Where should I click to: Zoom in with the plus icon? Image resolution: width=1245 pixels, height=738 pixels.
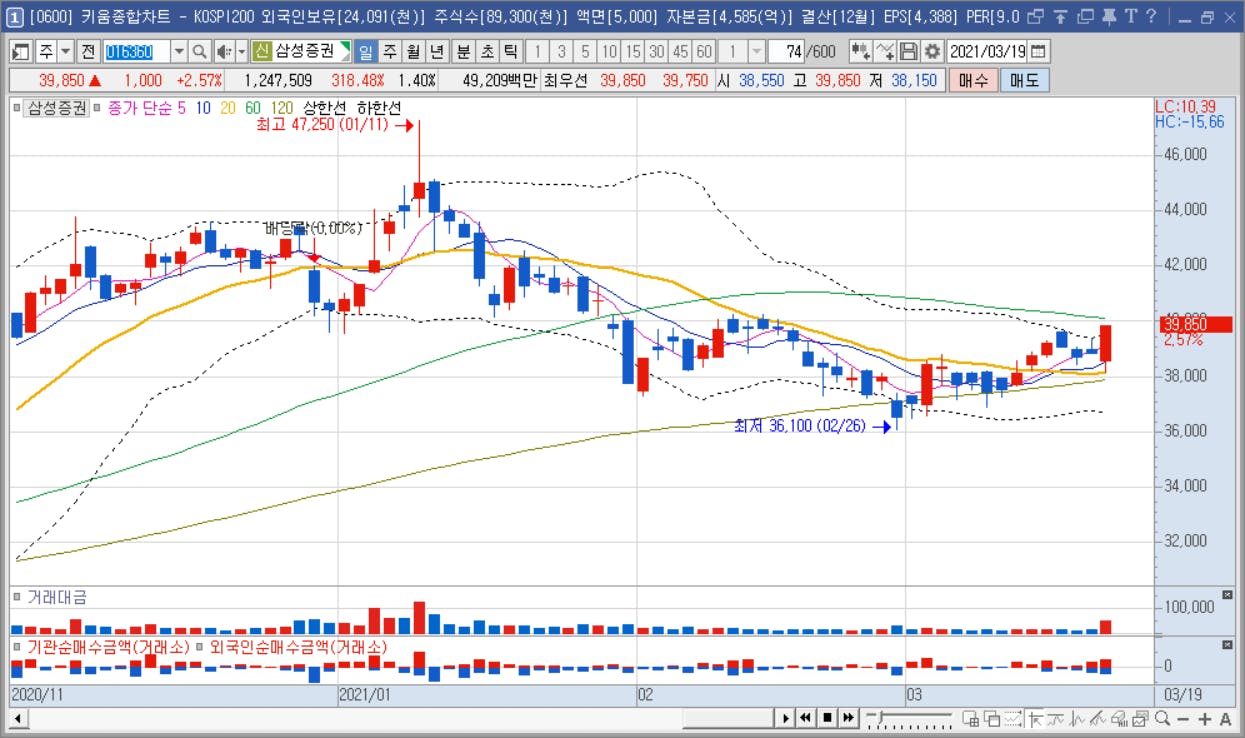pos(1204,718)
